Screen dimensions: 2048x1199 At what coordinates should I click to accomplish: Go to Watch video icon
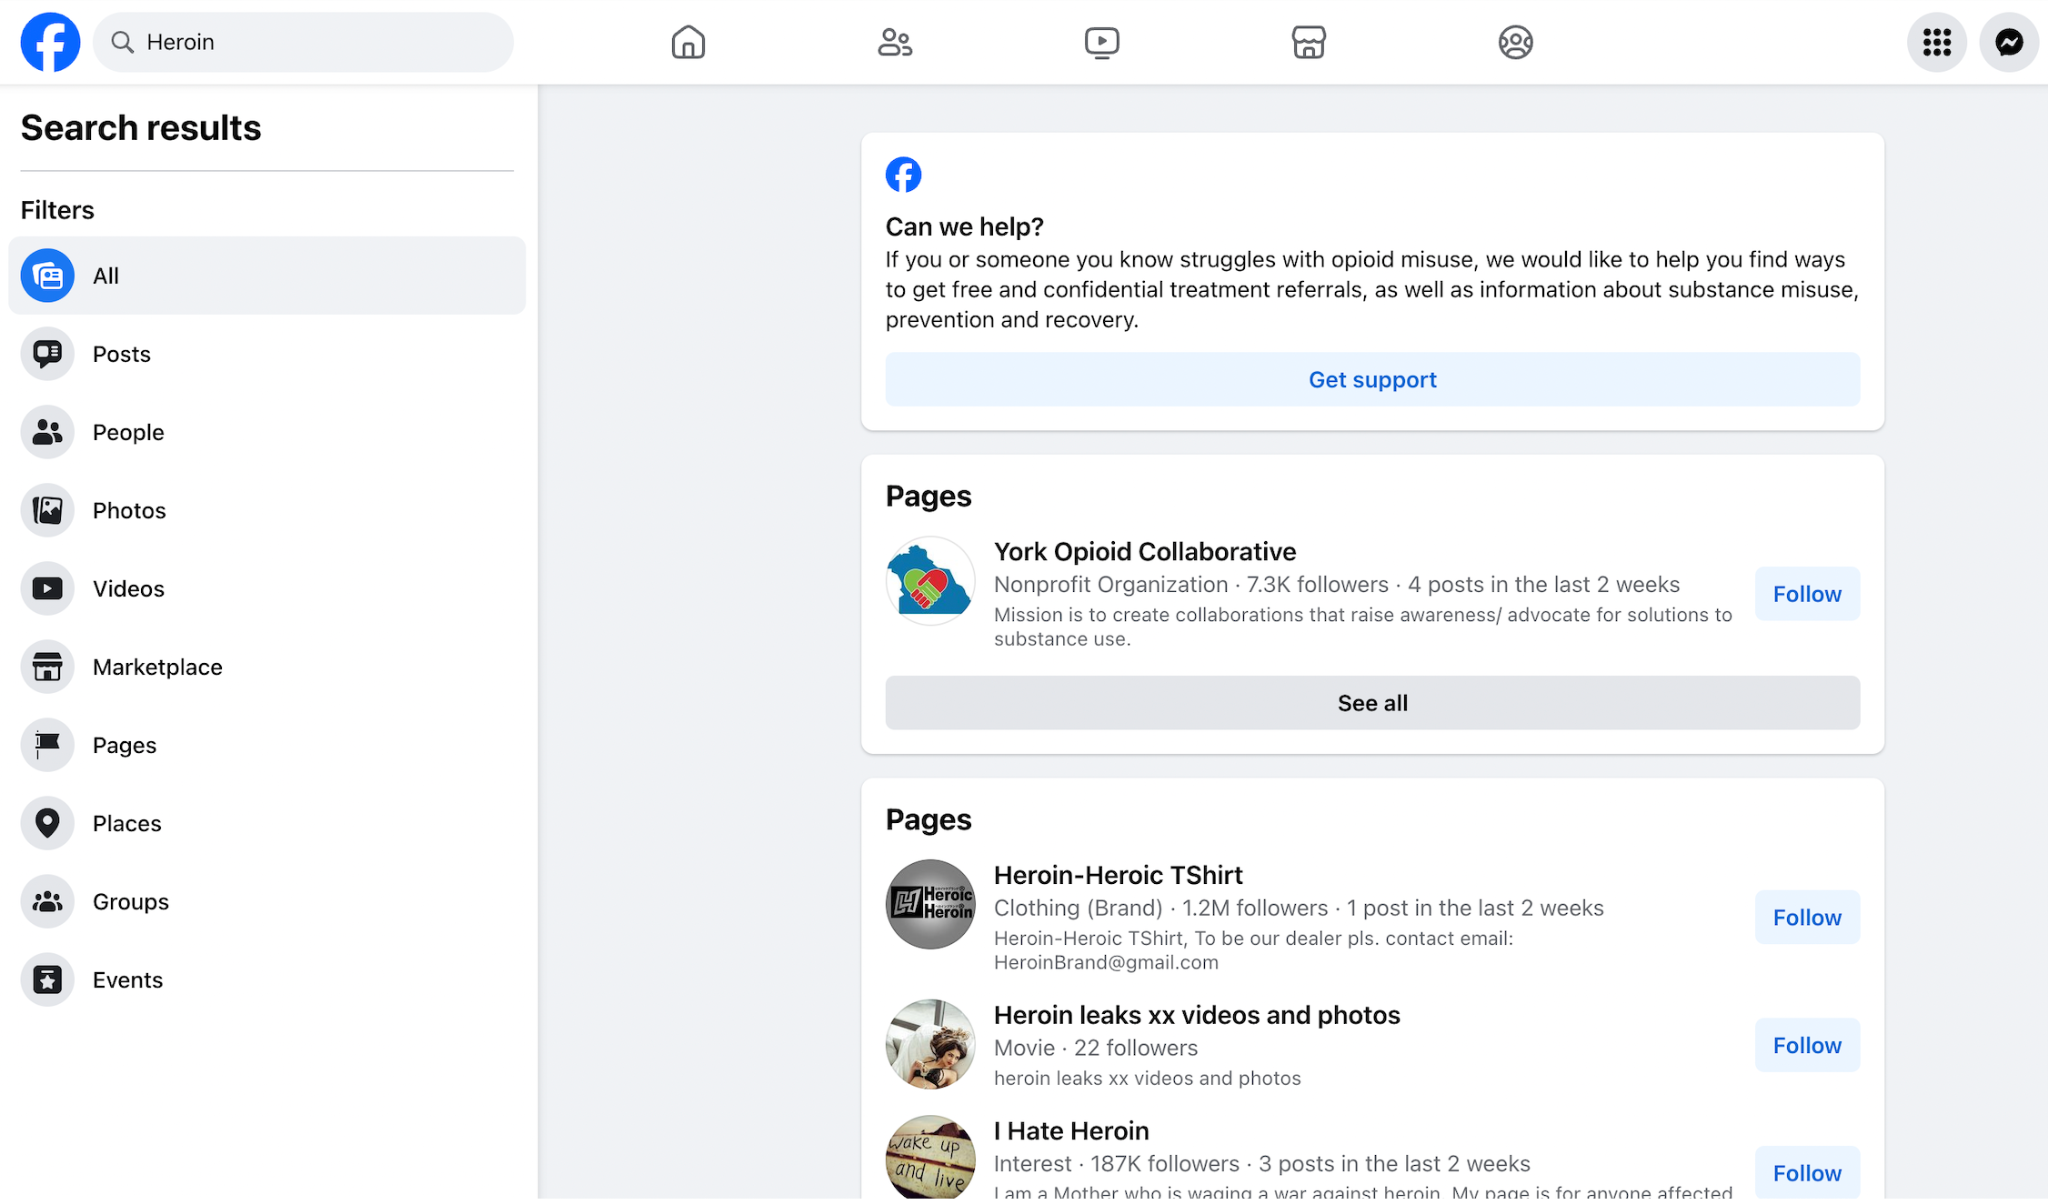point(1101,42)
